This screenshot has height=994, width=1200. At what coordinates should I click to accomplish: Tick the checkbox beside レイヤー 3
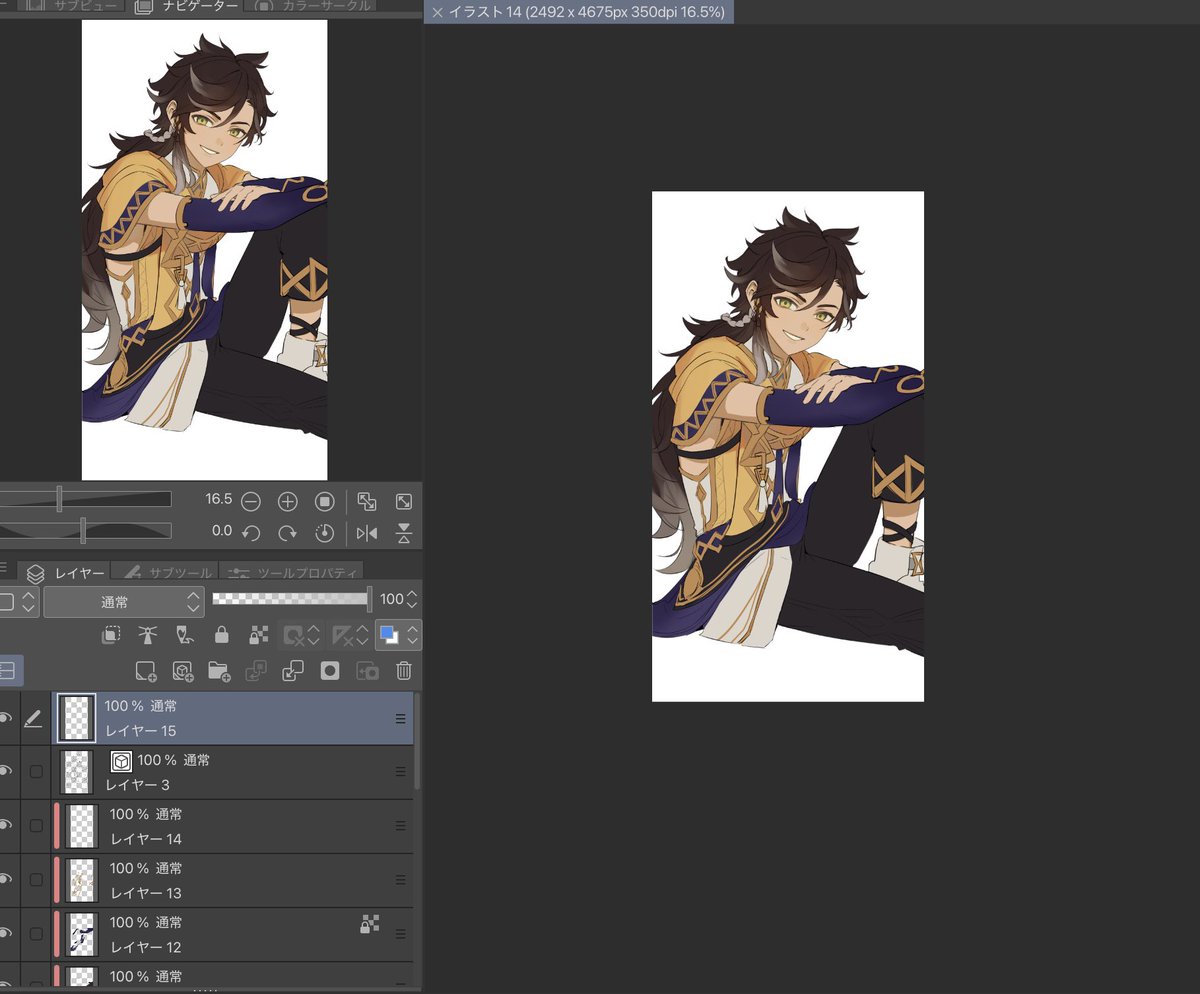[36, 771]
